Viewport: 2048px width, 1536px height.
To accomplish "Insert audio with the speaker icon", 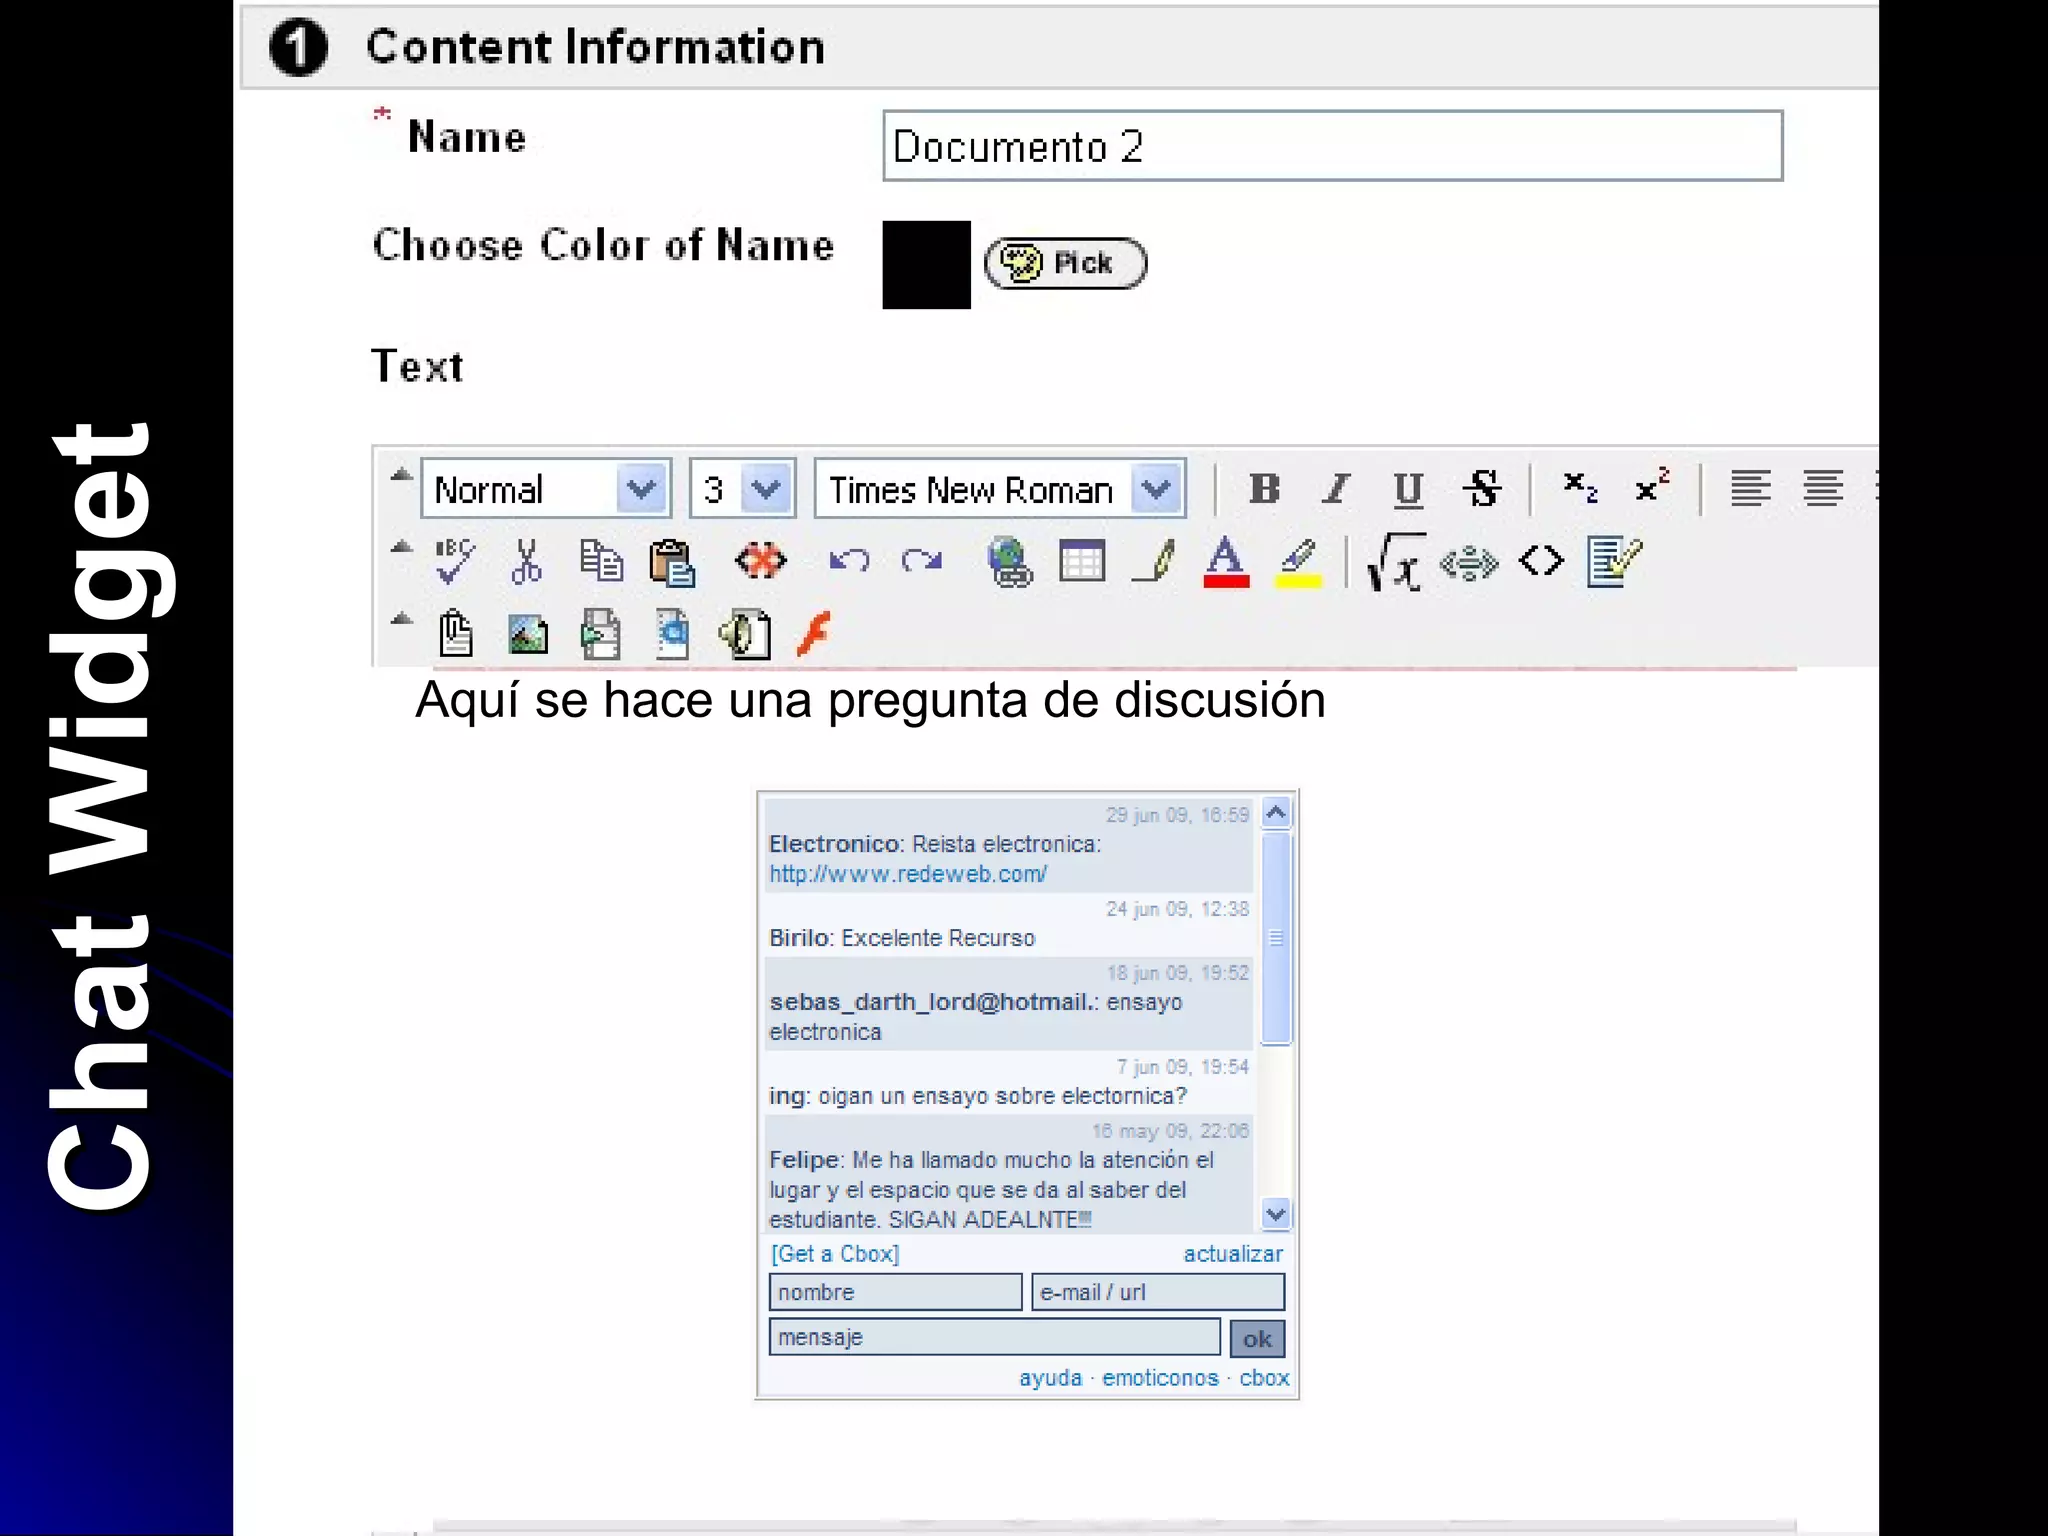I will tap(745, 634).
